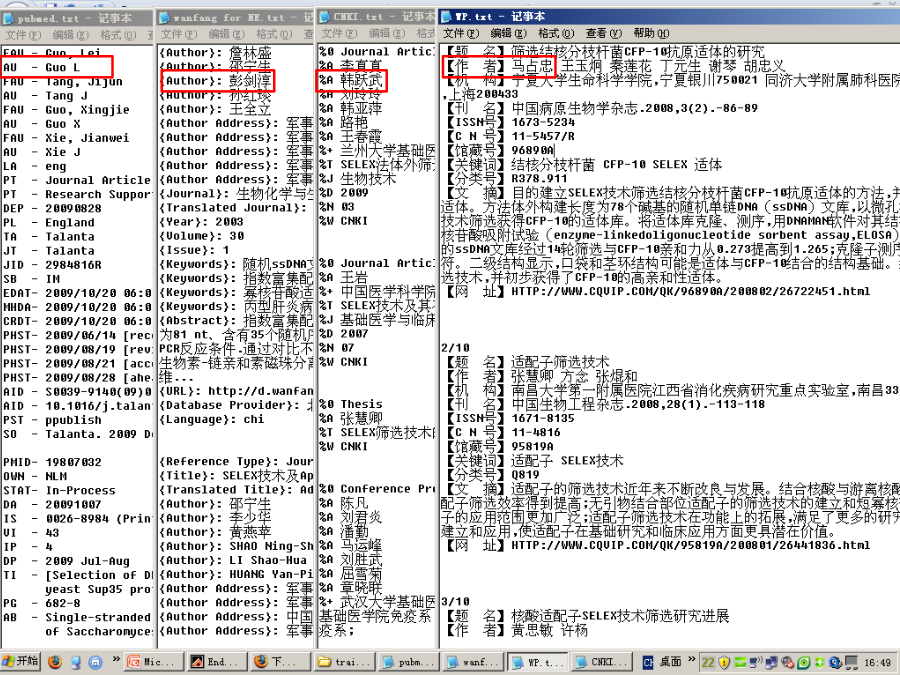Switch to the Mic... taskbar window

click(154, 662)
